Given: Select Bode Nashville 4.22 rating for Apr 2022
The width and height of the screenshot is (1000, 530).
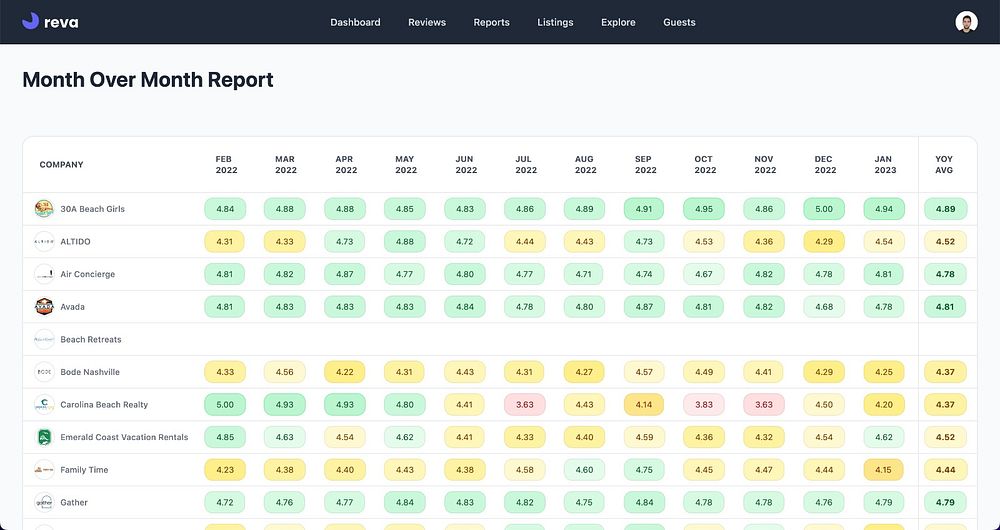Looking at the screenshot, I should (344, 372).
